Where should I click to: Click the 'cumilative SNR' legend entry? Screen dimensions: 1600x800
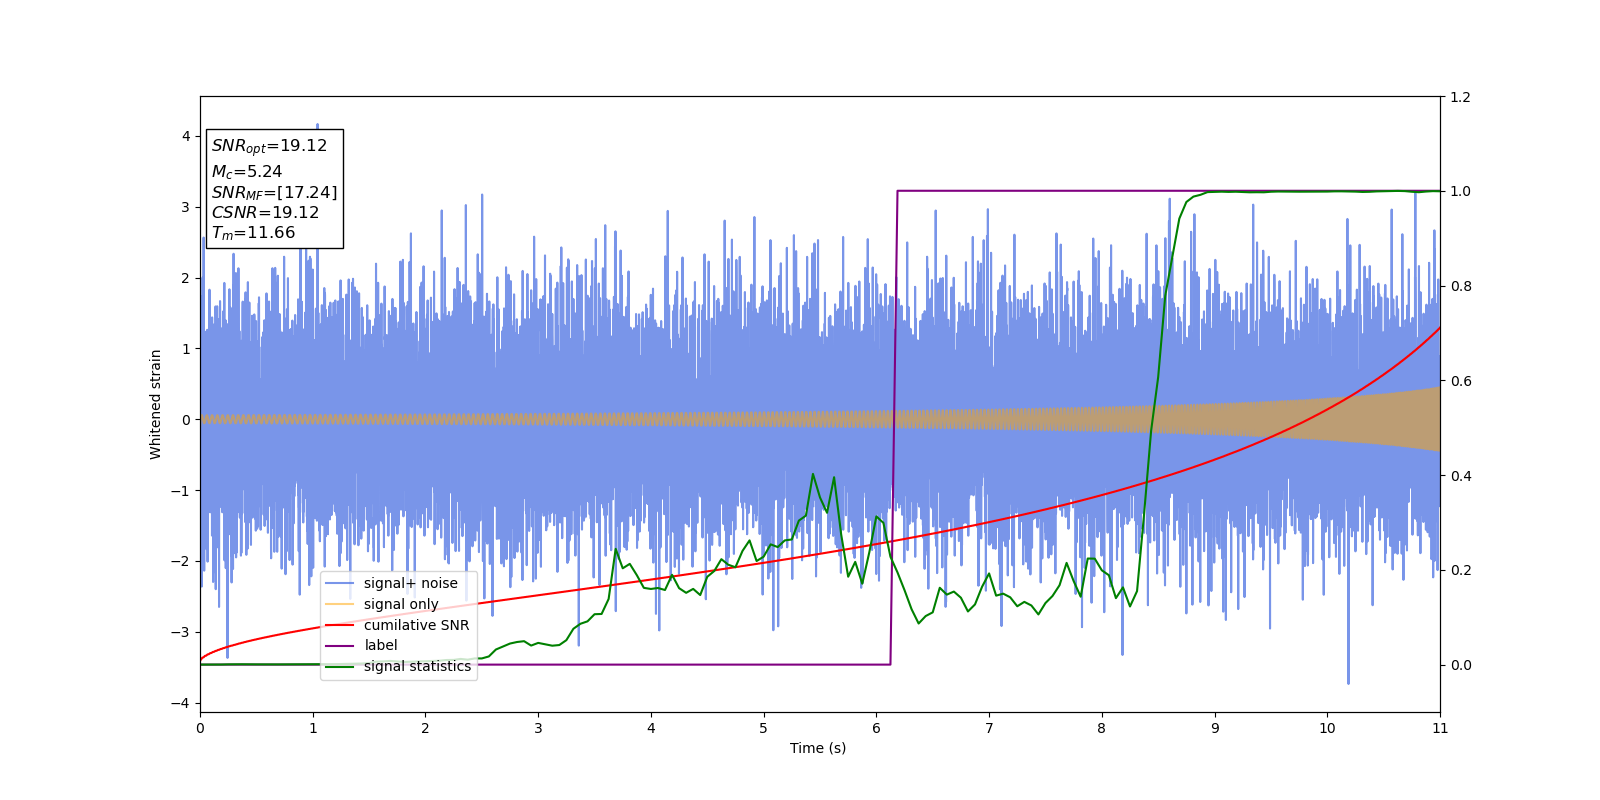[x=416, y=625]
